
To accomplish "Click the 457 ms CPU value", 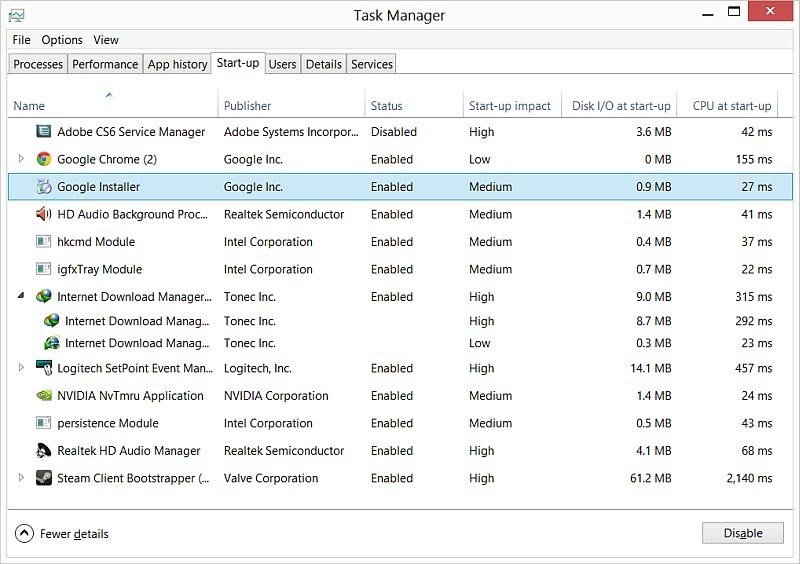I will [x=754, y=368].
